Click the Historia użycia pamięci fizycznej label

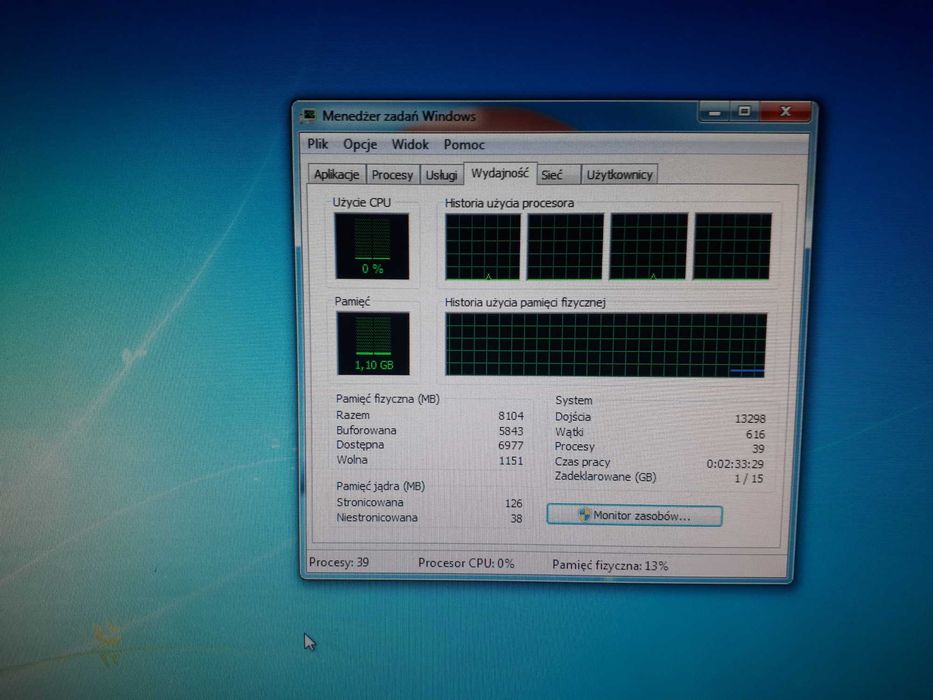525,302
